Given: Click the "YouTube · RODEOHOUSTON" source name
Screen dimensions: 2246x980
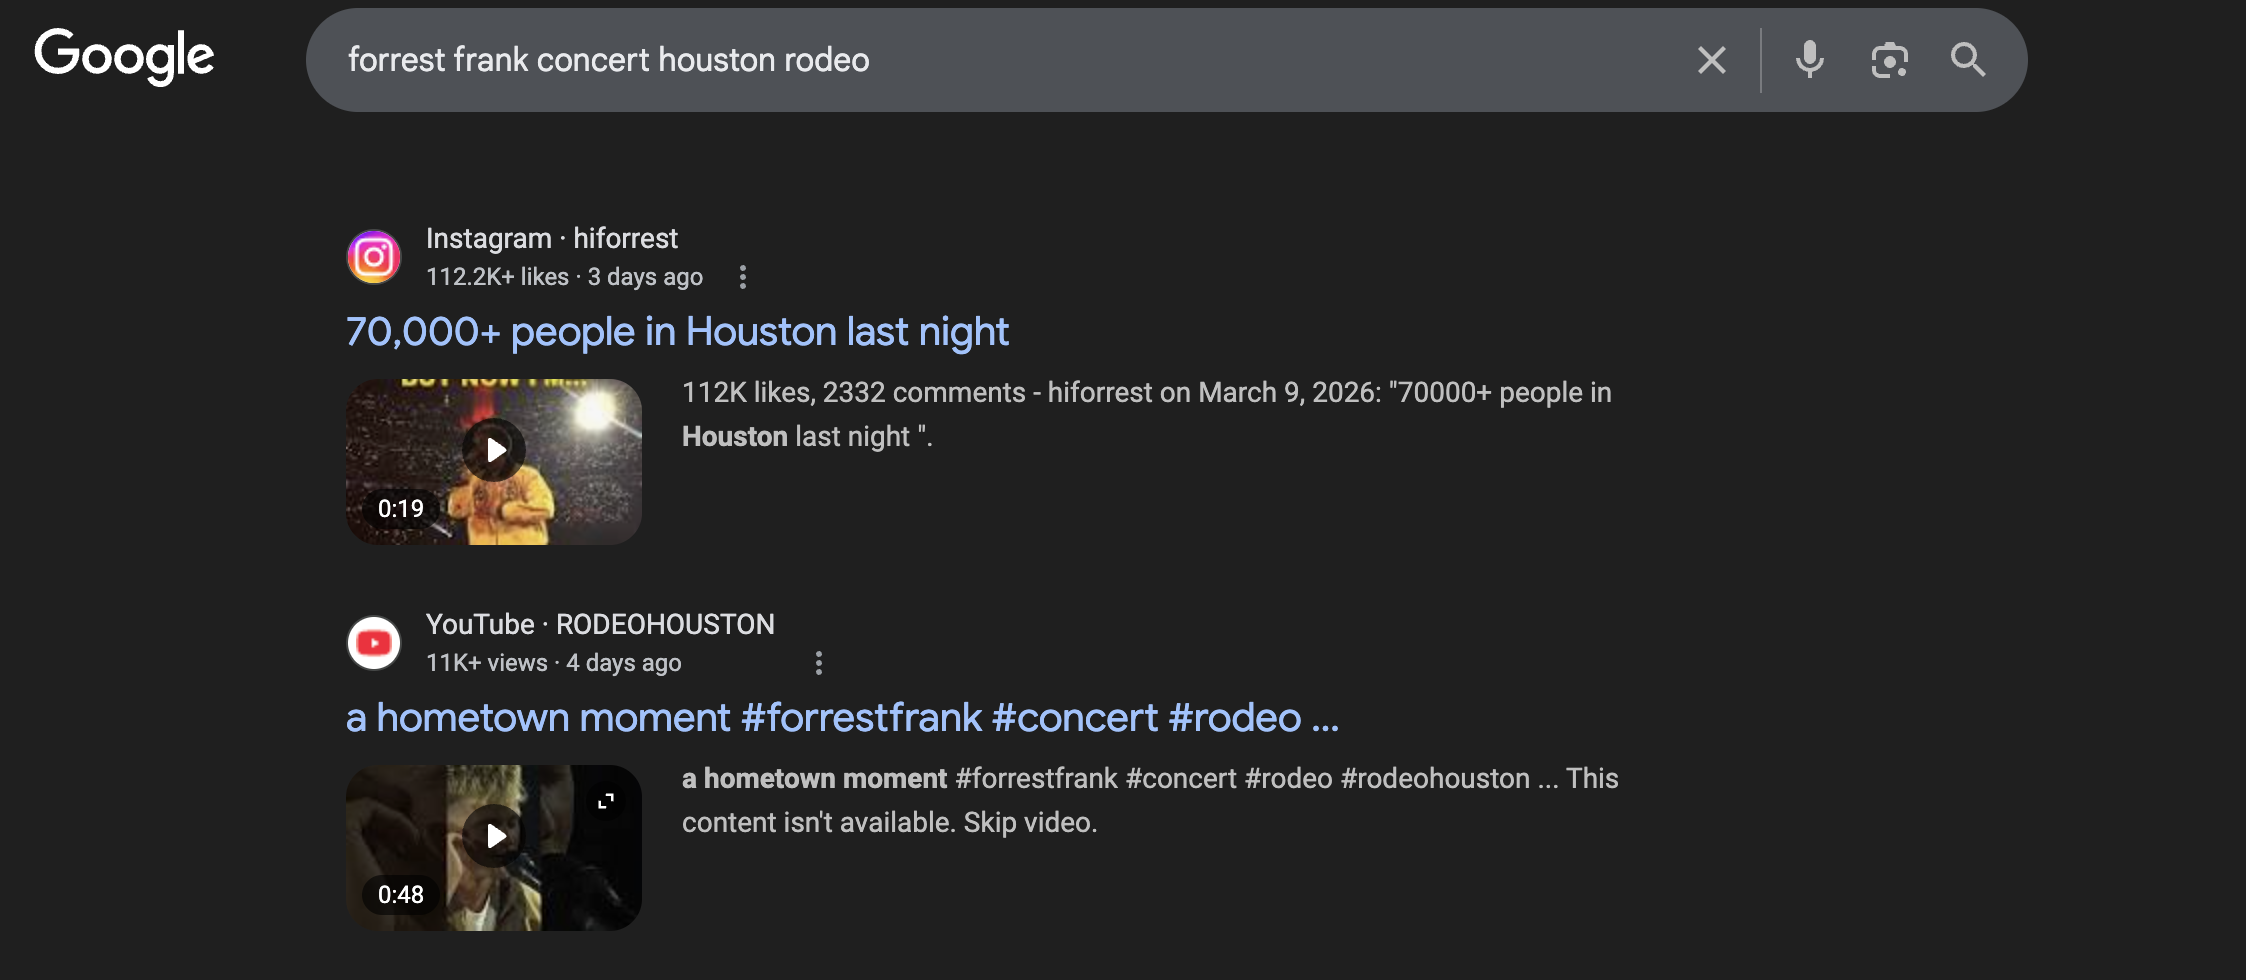Looking at the screenshot, I should point(600,624).
